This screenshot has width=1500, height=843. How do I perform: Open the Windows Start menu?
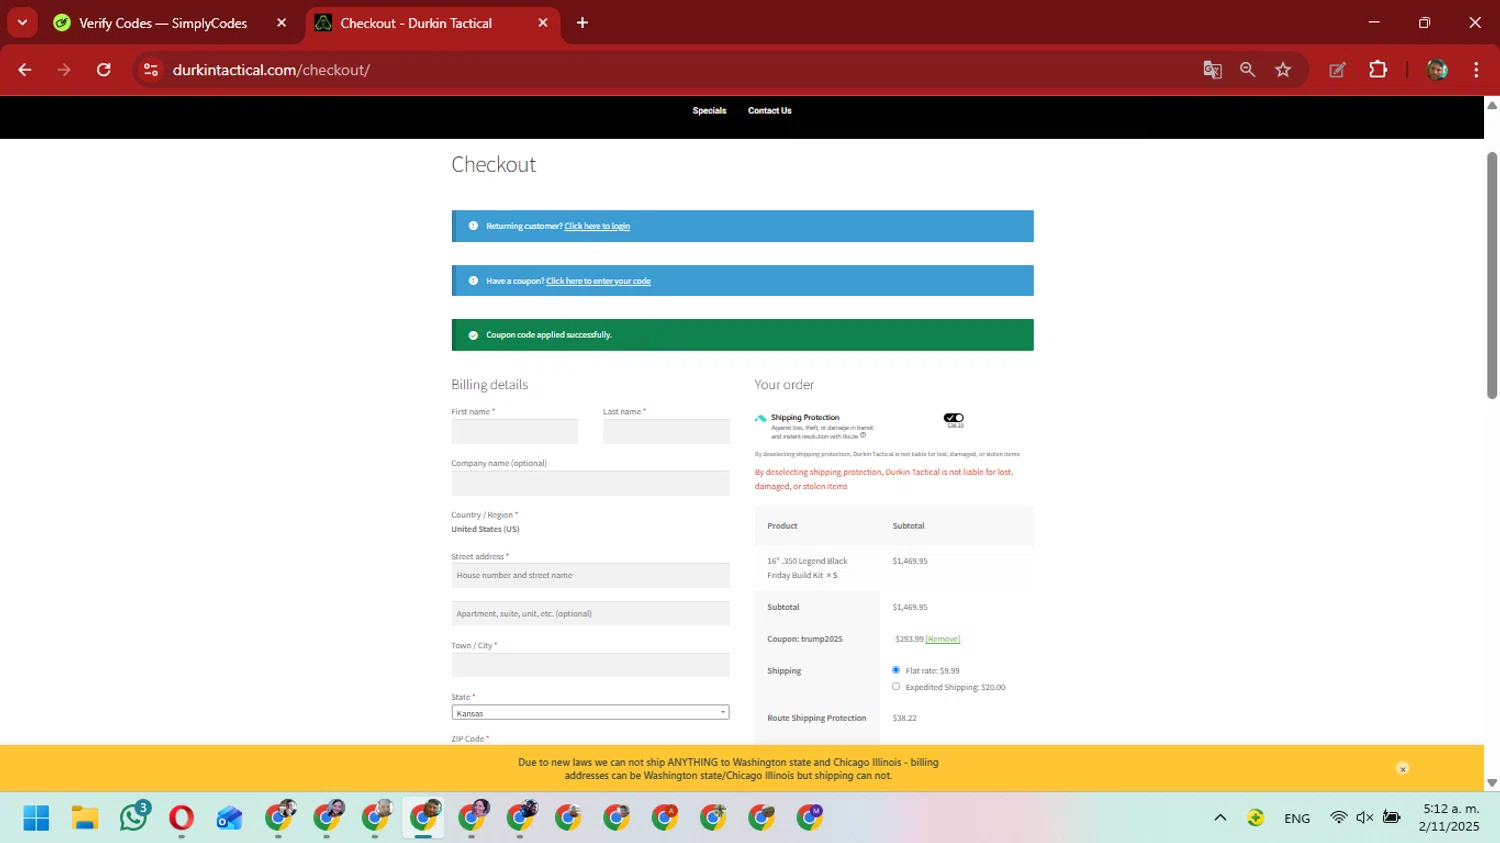[36, 818]
